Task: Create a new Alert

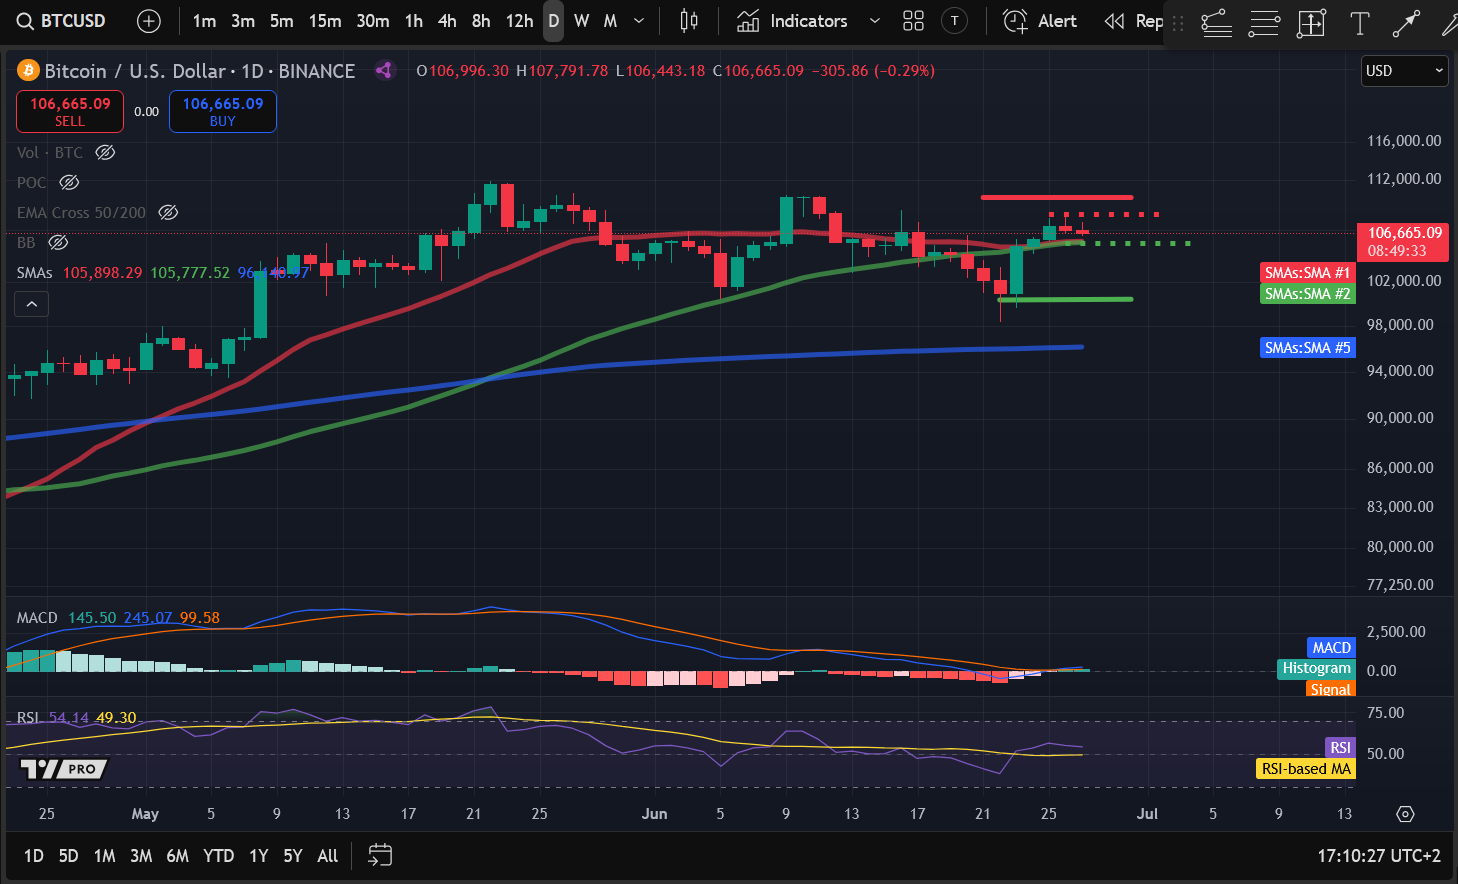Action: coord(1040,21)
